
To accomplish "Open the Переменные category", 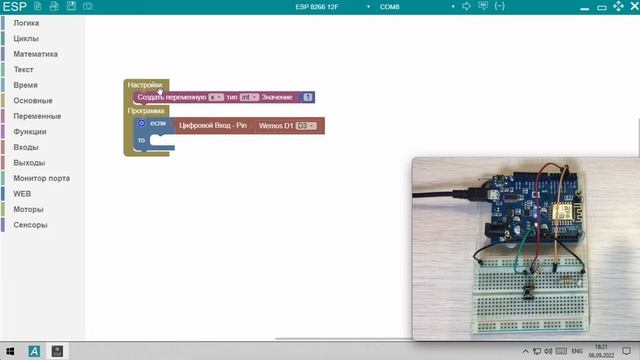I will 37,116.
